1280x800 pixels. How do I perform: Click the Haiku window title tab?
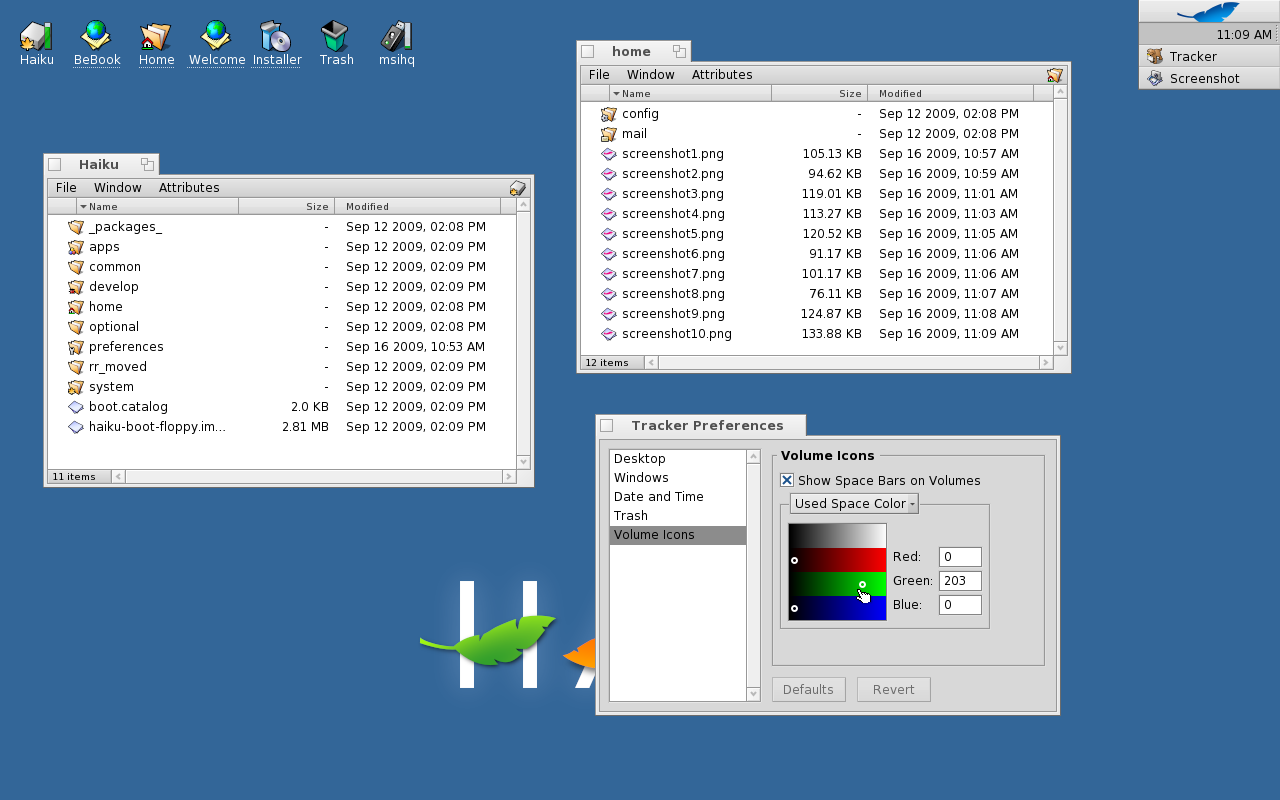(101, 165)
